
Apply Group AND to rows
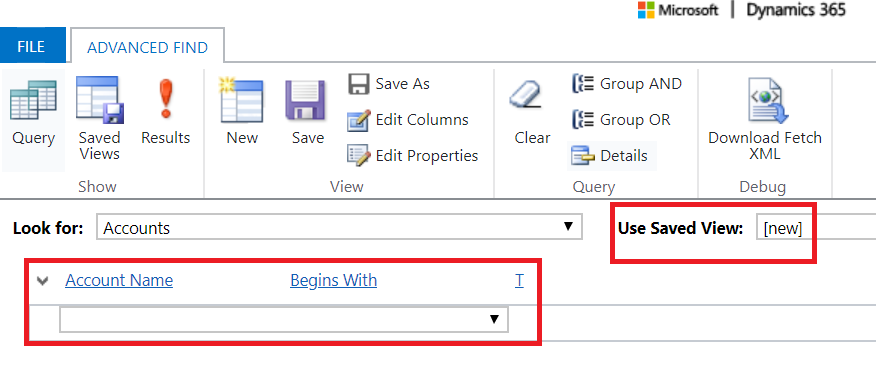click(627, 84)
